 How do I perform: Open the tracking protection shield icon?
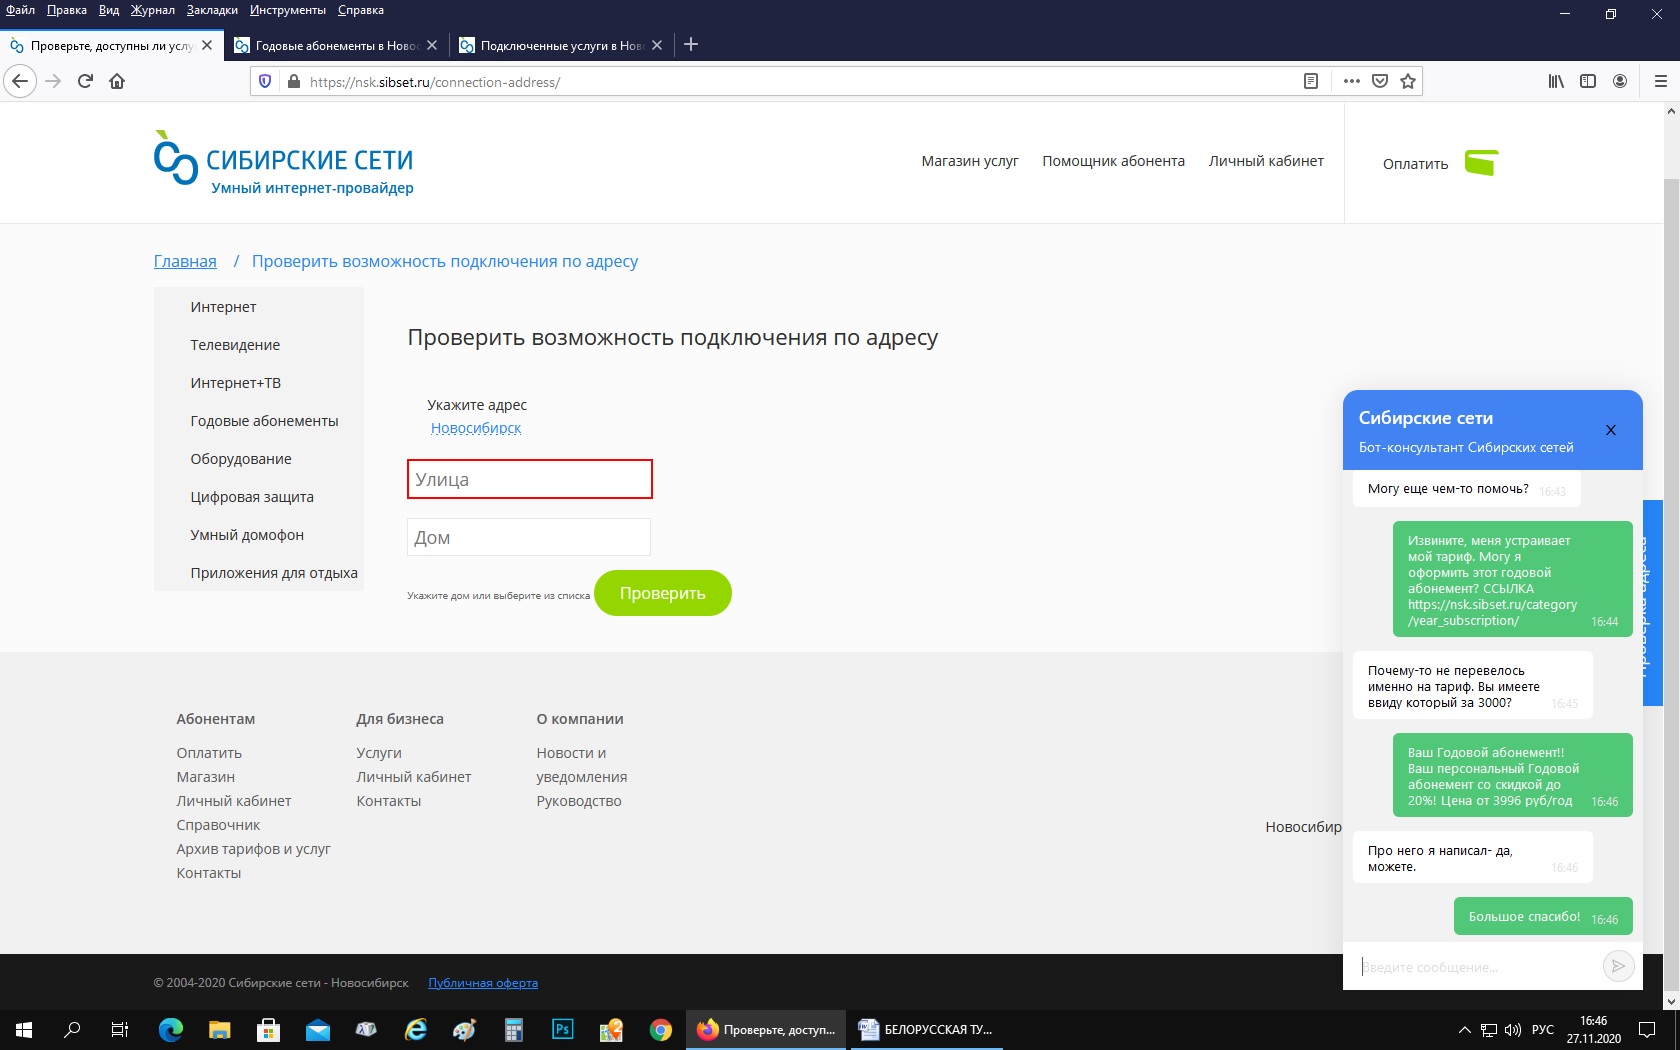coord(265,81)
